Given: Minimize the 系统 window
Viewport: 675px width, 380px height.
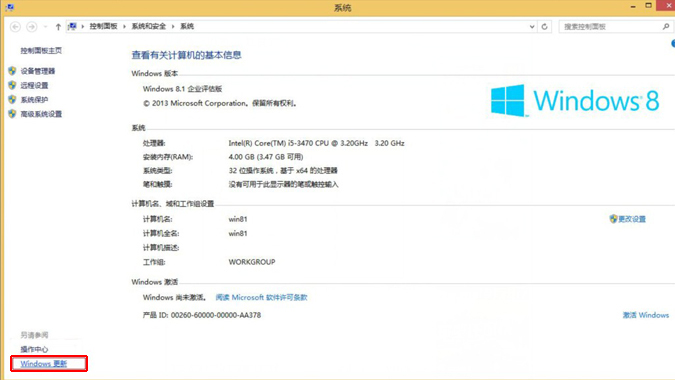Looking at the screenshot, I should 633,6.
